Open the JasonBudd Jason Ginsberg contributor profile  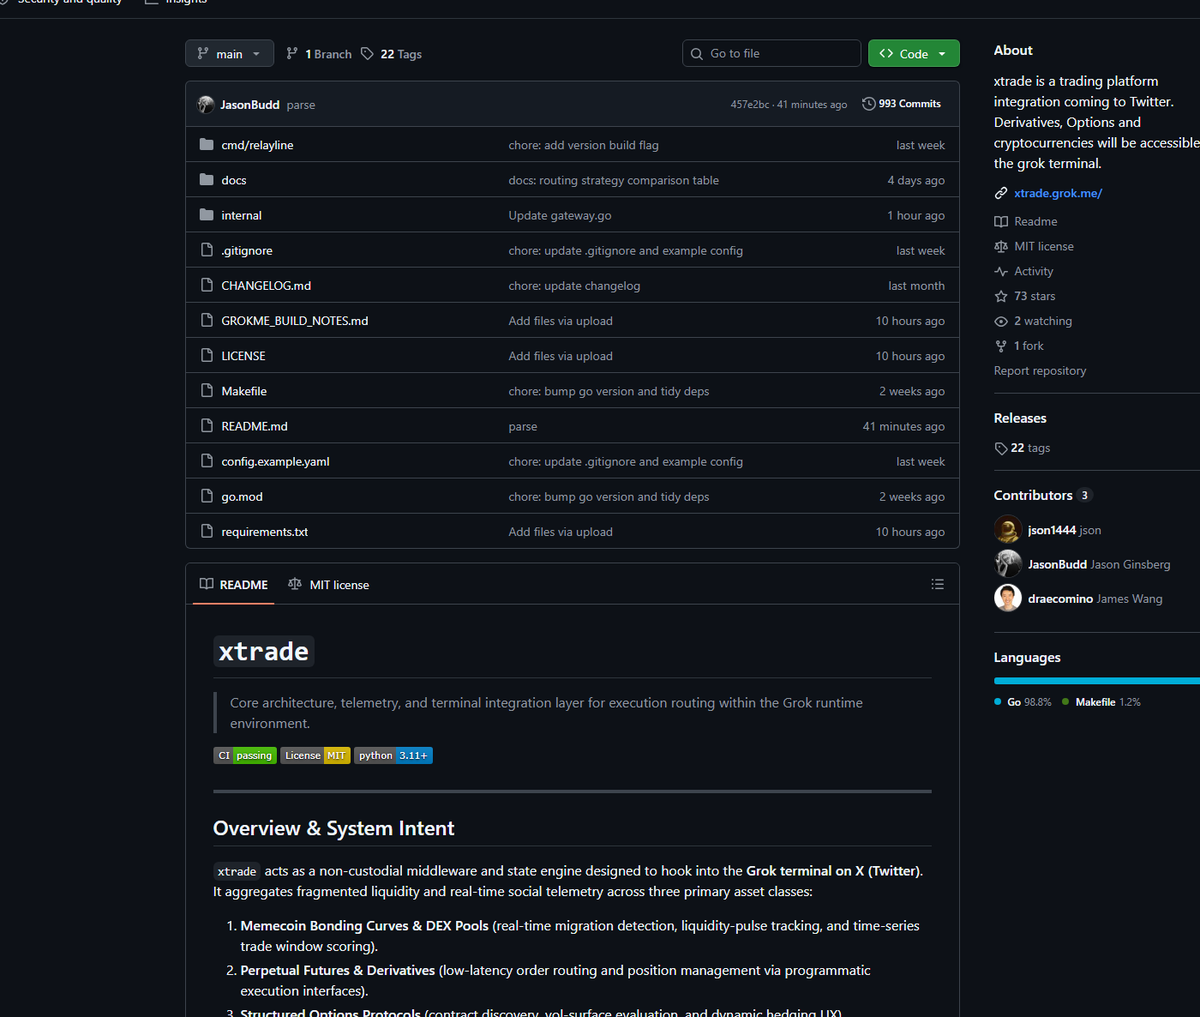pyautogui.click(x=1098, y=564)
